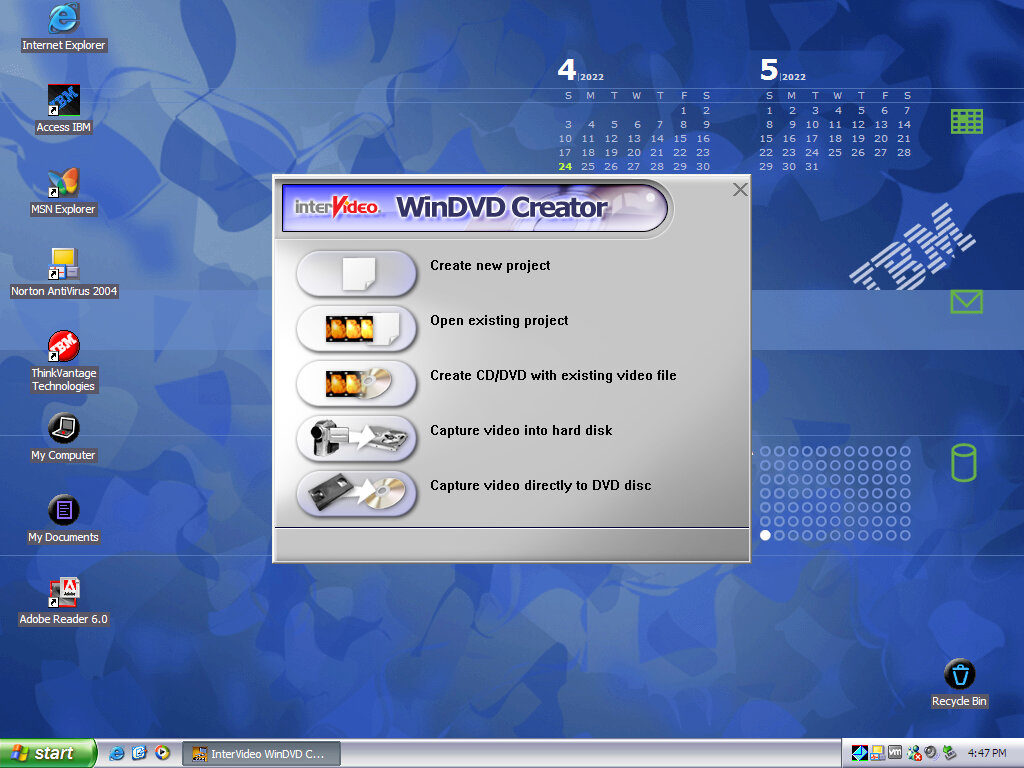Select 'Create CD/DVD with existing video file' text
Viewport: 1024px width, 768px height.
click(x=553, y=376)
